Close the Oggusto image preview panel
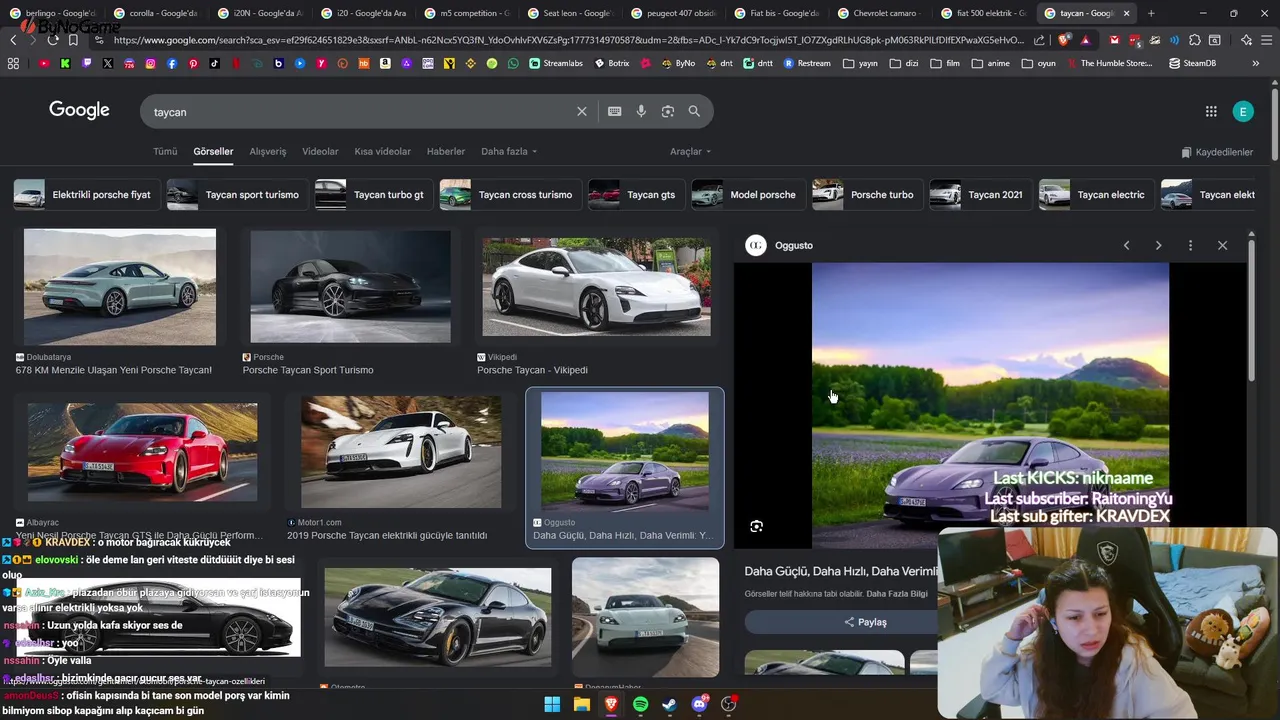The height and width of the screenshot is (720, 1280). point(1222,245)
